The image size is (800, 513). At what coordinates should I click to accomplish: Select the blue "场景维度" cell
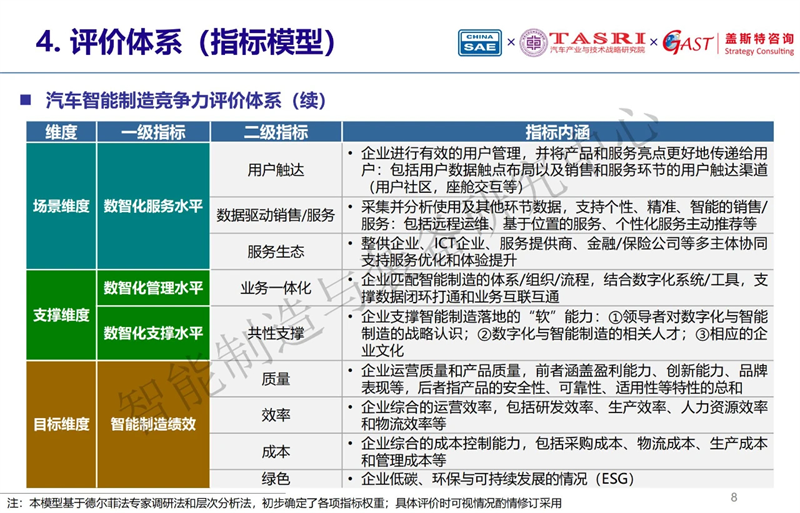[61, 206]
